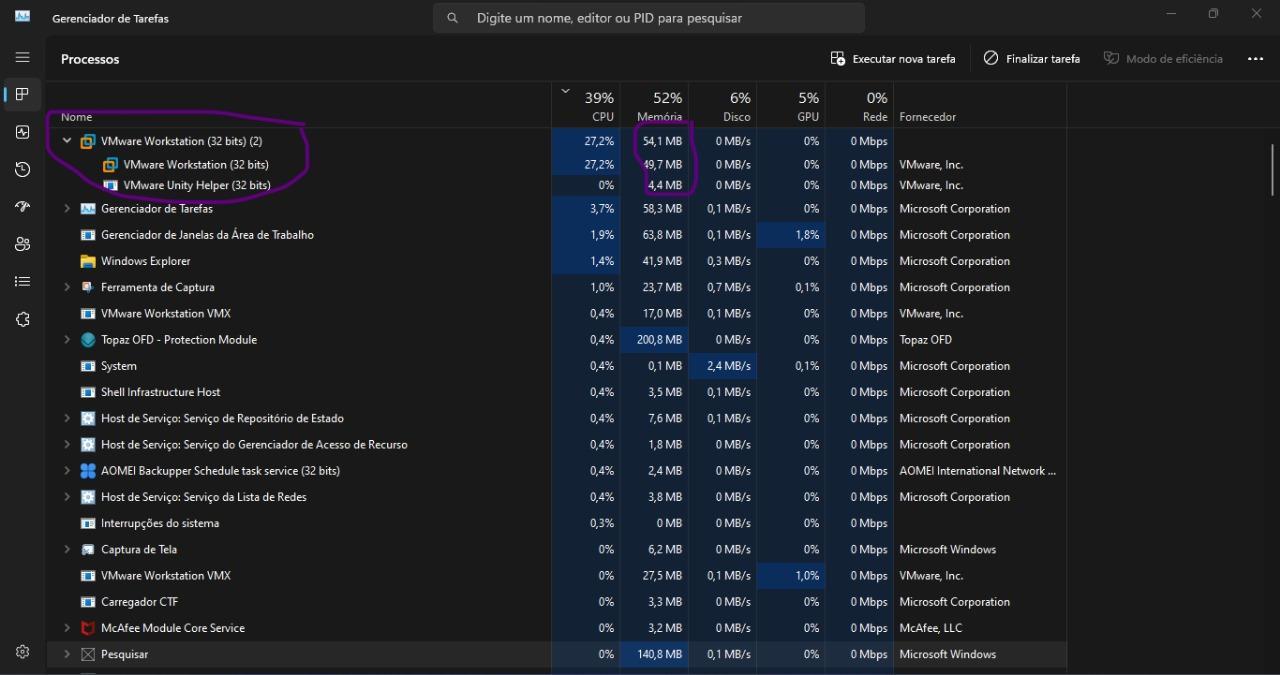Collapse the VMware Workstation (32 bits) group
This screenshot has width=1280, height=675.
[x=67, y=141]
